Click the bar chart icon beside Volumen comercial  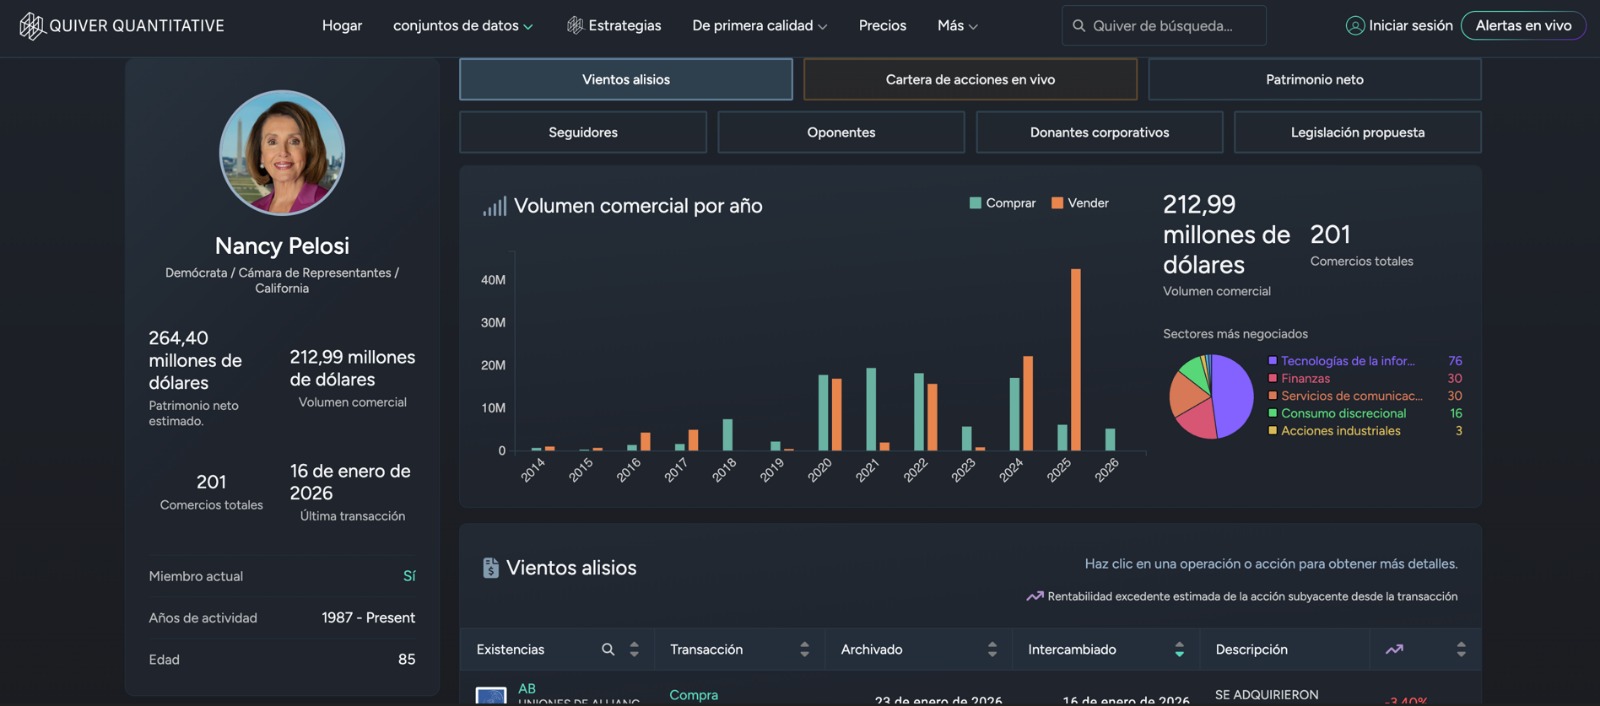494,207
